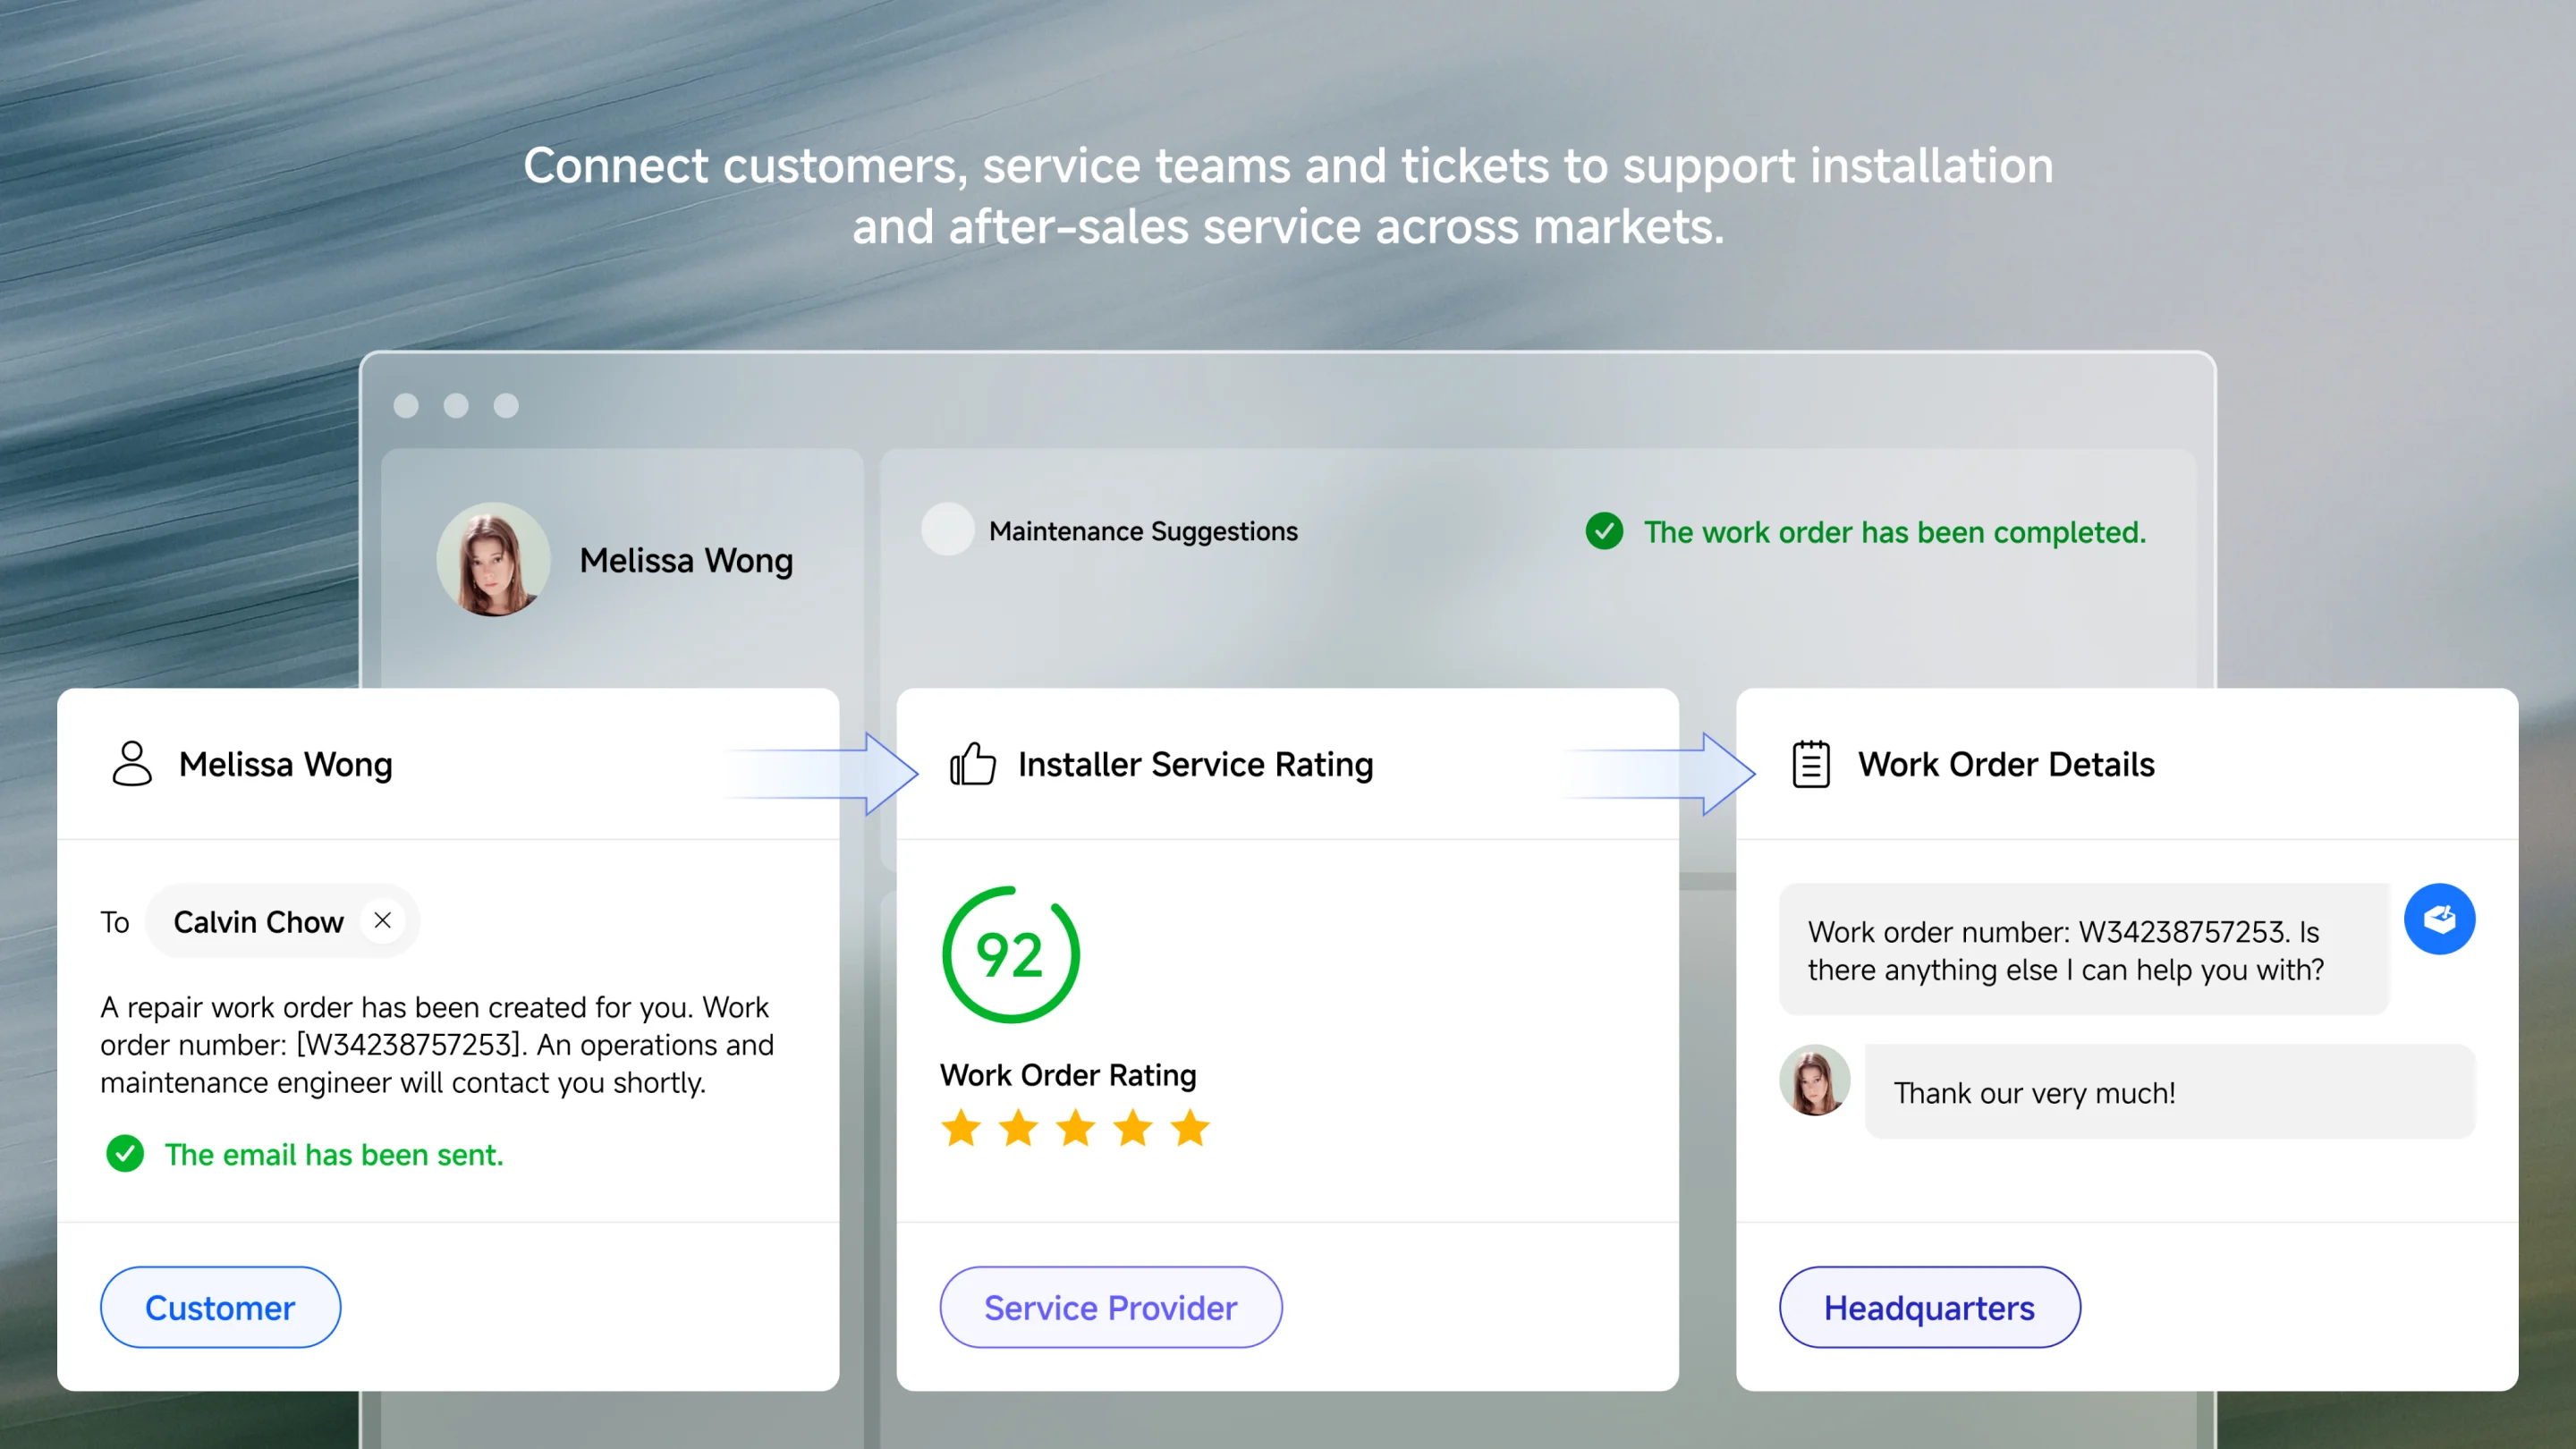Click the 'Thank our very much!' chat bubble
2576x1449 pixels.
click(2170, 1092)
